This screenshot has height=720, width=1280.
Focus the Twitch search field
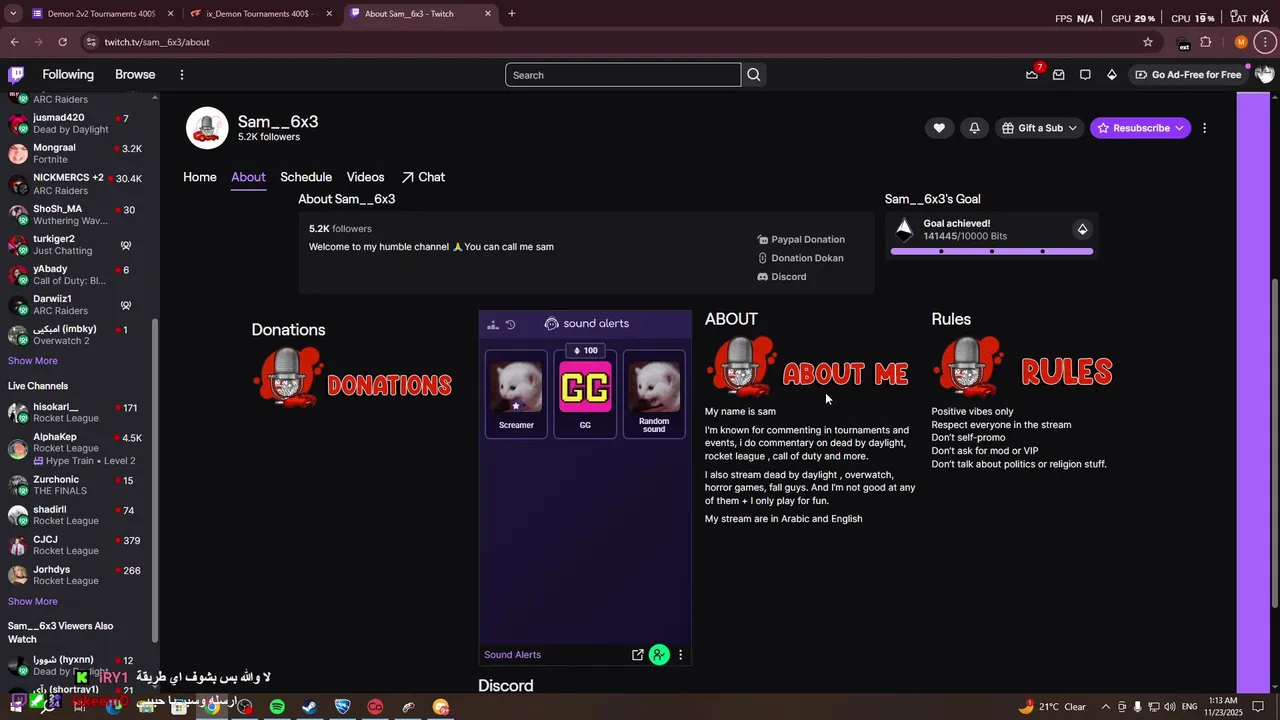pyautogui.click(x=623, y=75)
